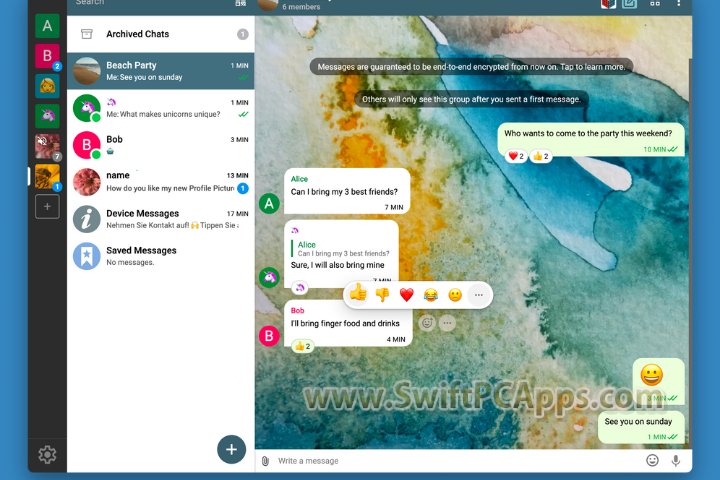
Task: Click the unread badge on name chat
Action: click(243, 188)
